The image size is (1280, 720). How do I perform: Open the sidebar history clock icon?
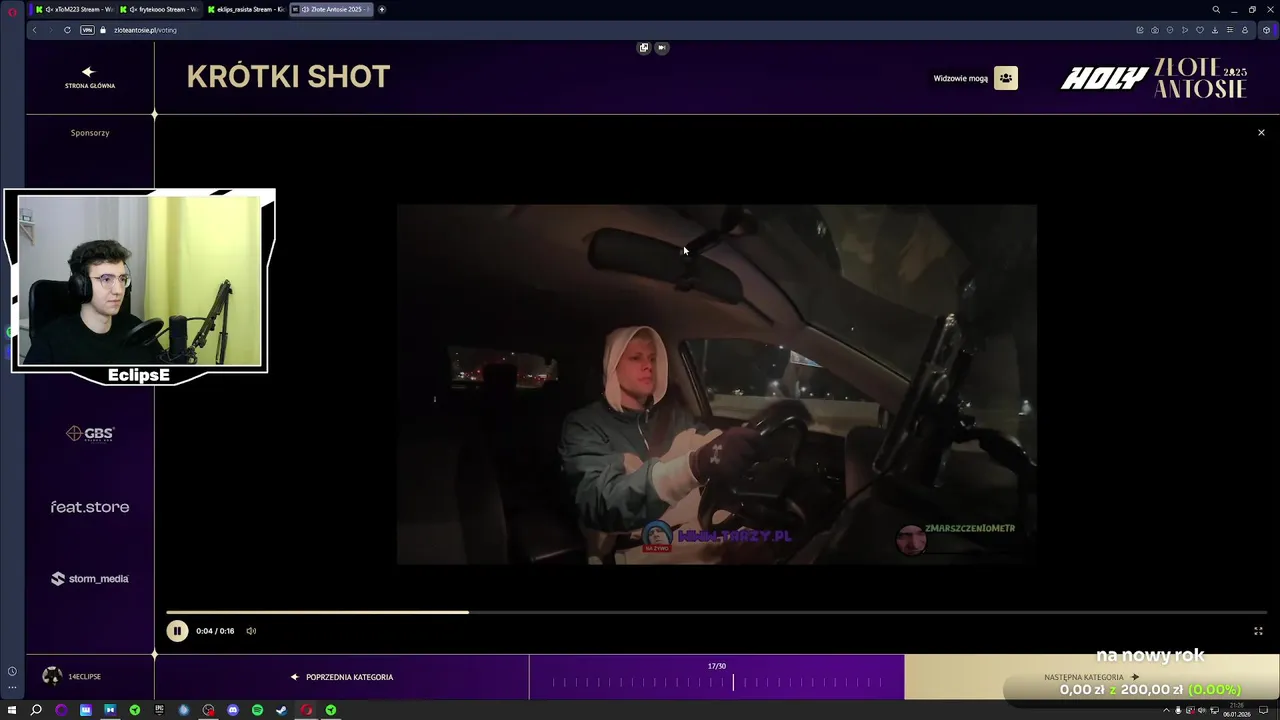(x=12, y=671)
